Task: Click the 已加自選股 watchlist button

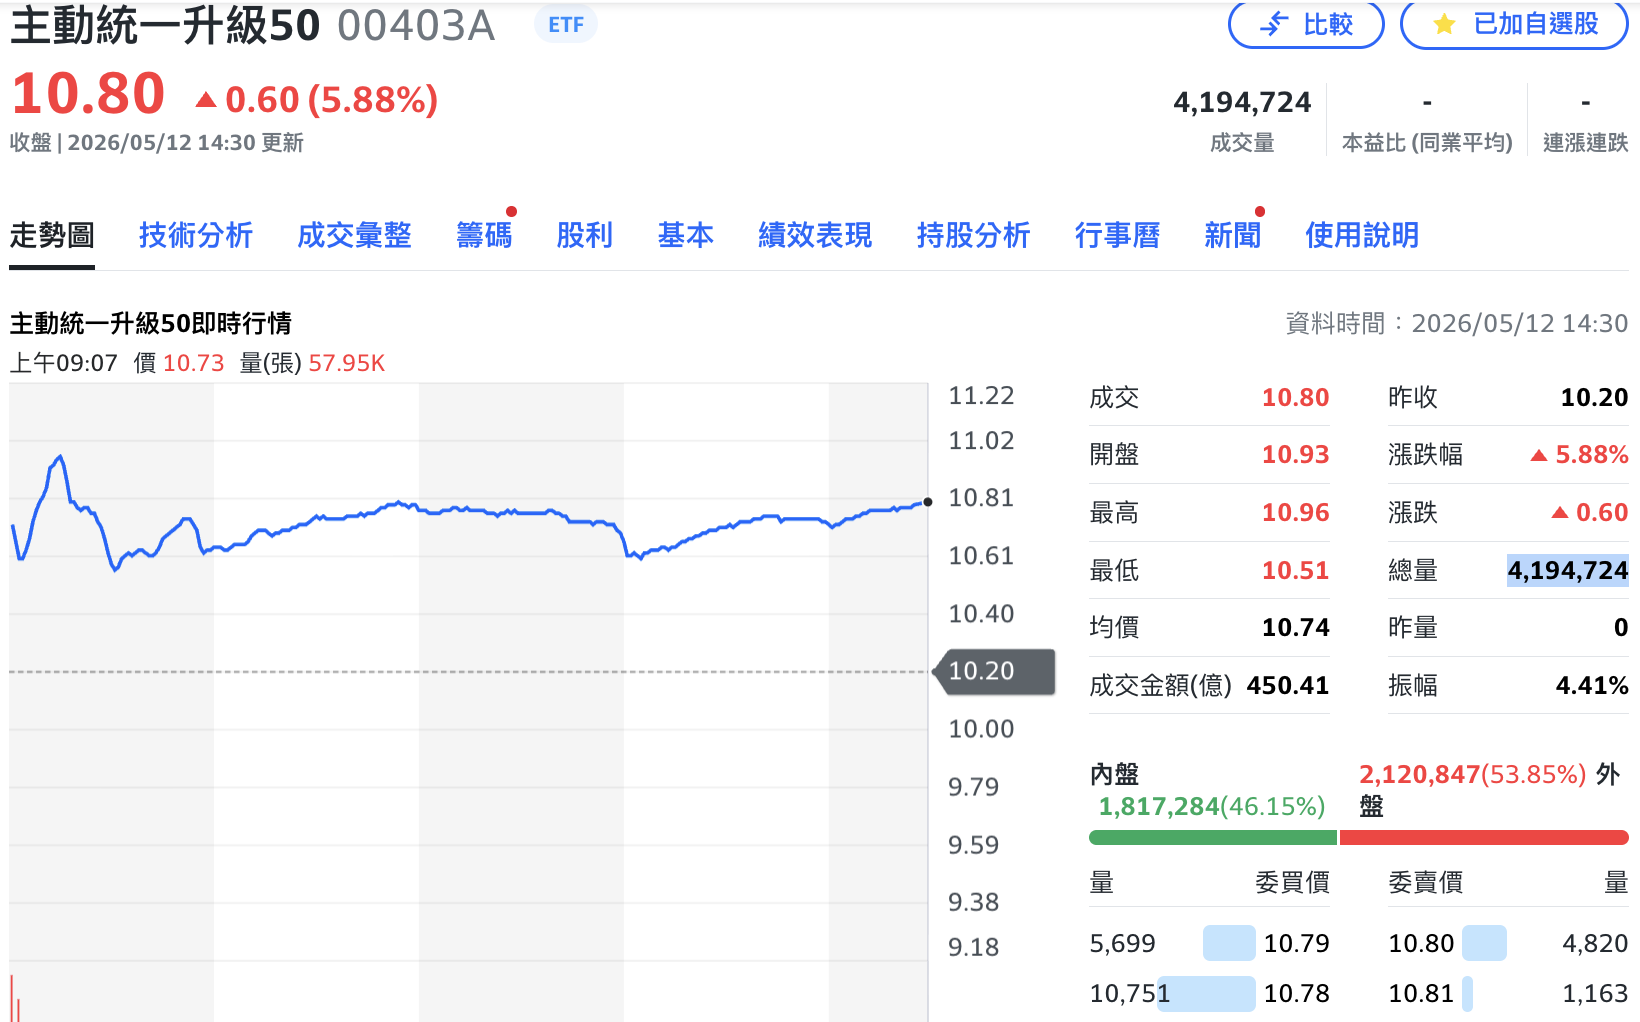Action: pyautogui.click(x=1514, y=25)
